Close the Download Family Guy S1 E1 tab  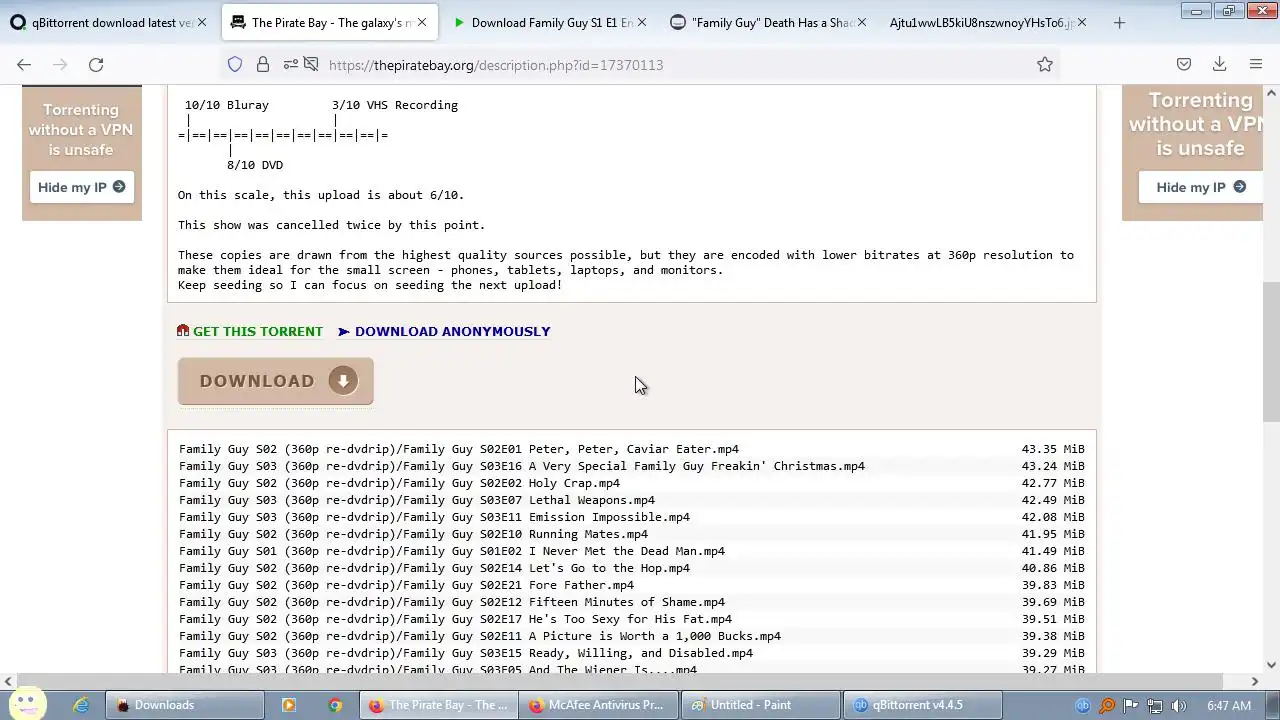pyautogui.click(x=642, y=22)
